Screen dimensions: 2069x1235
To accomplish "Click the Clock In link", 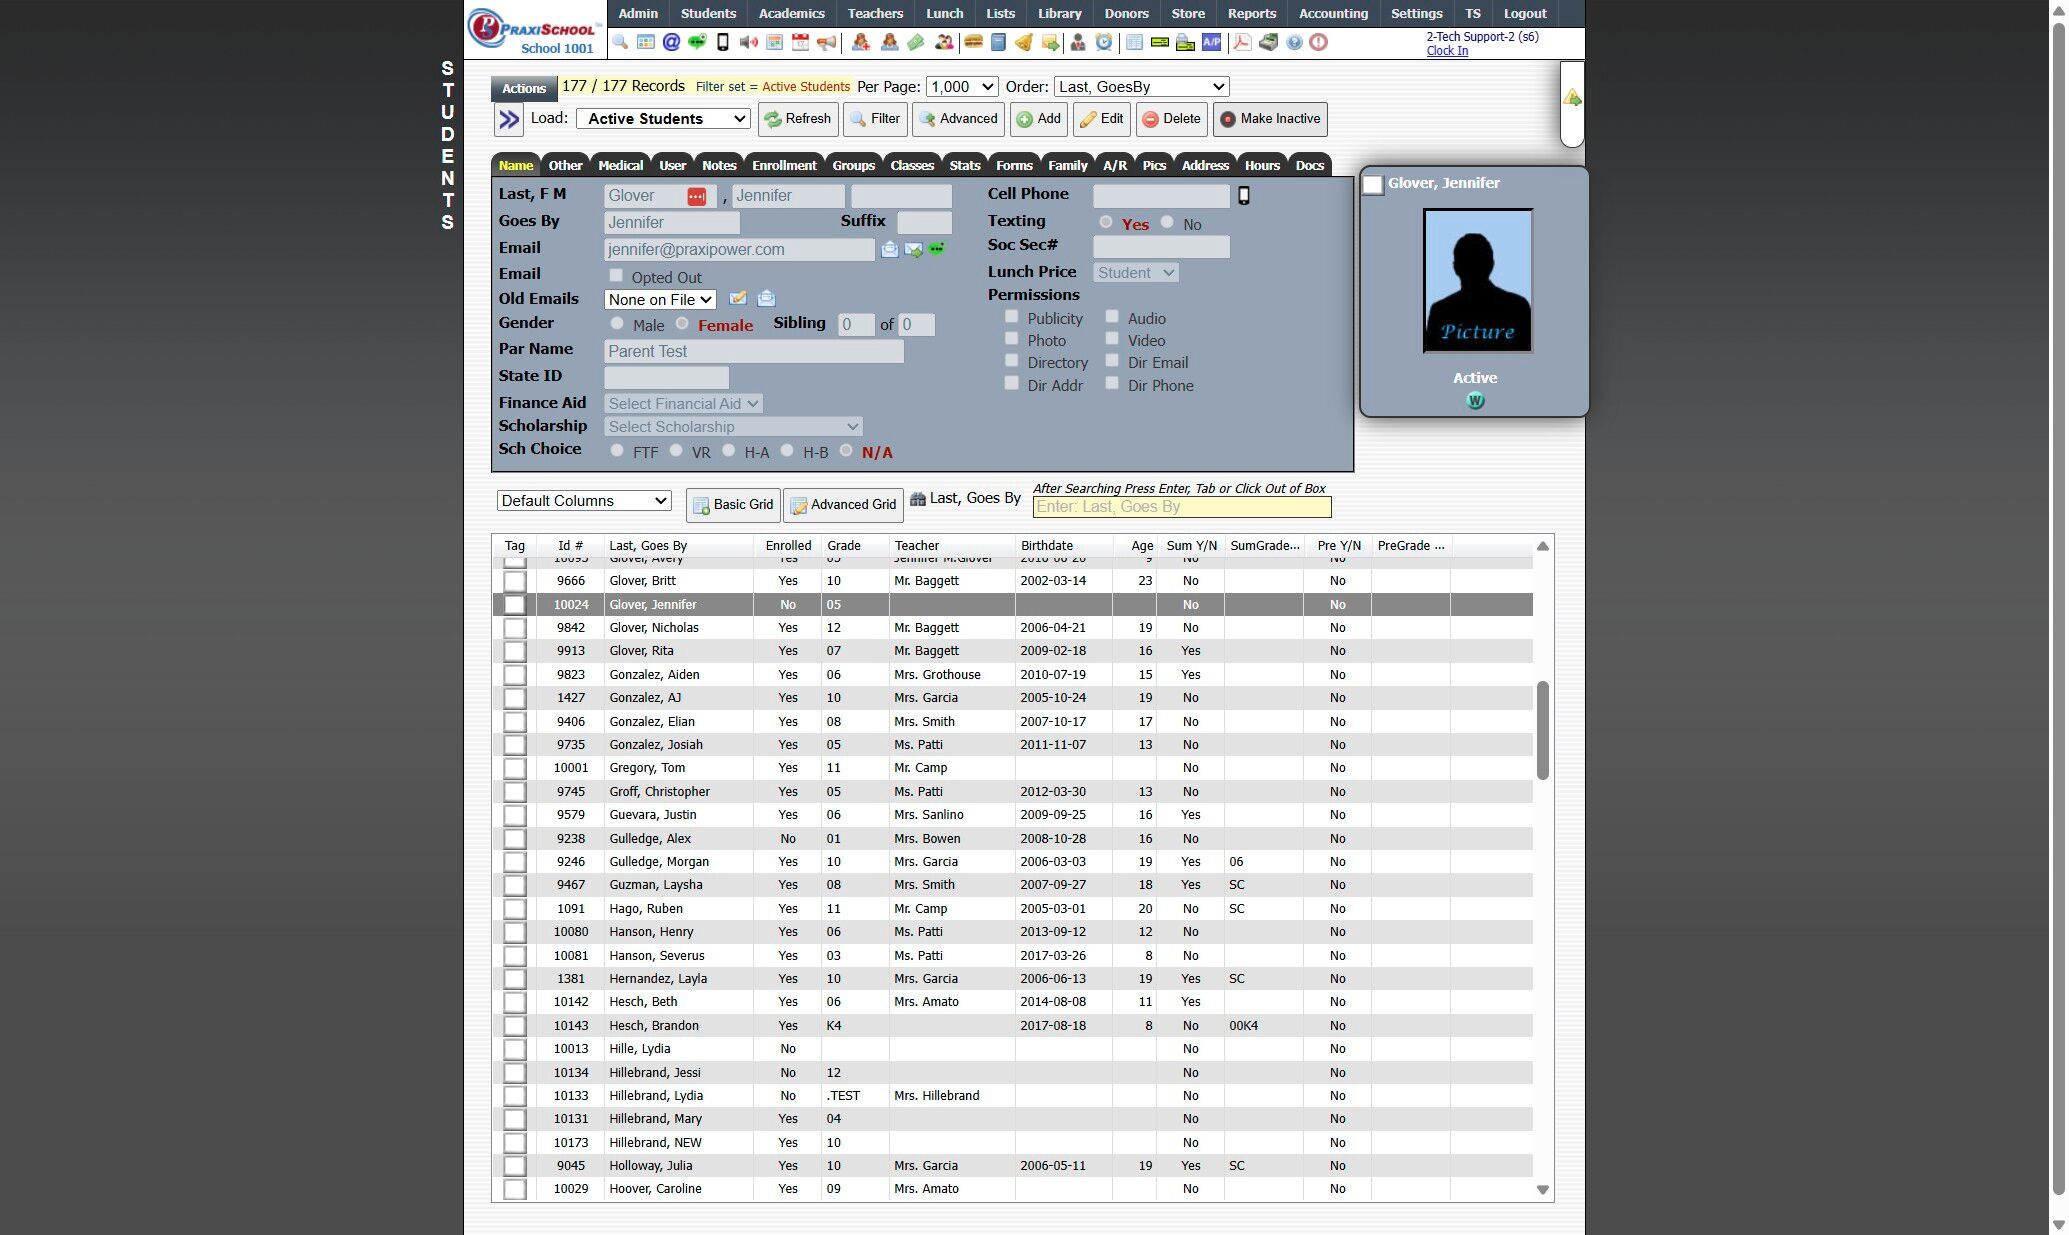I will click(x=1447, y=51).
